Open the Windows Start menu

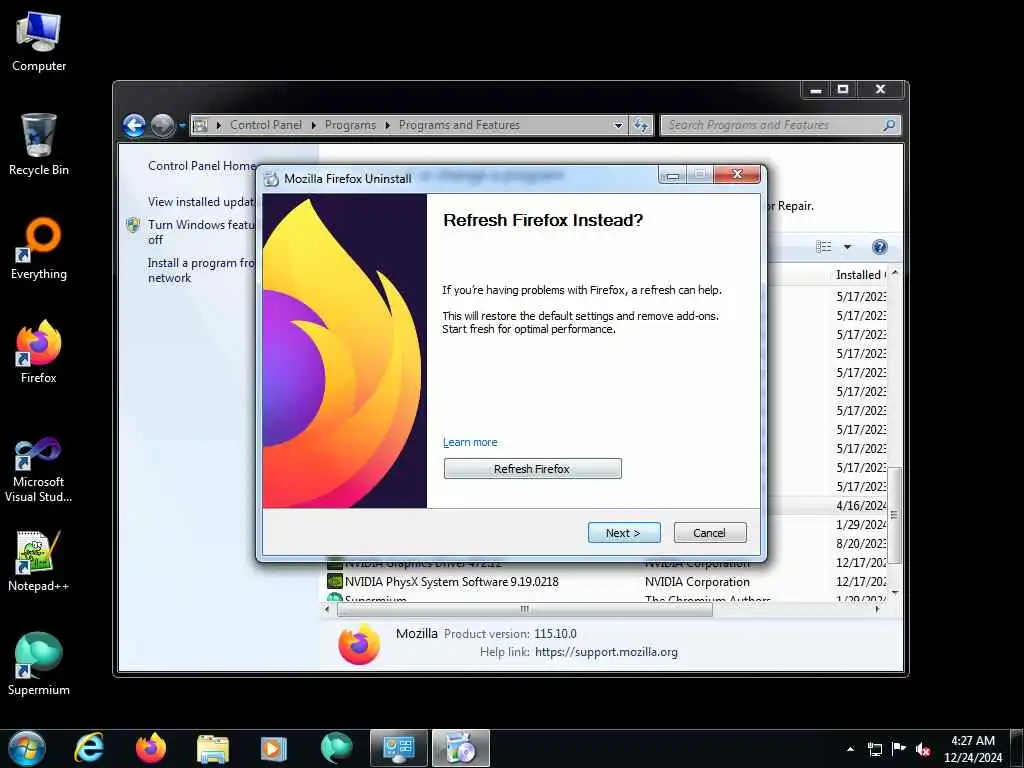pos(27,748)
